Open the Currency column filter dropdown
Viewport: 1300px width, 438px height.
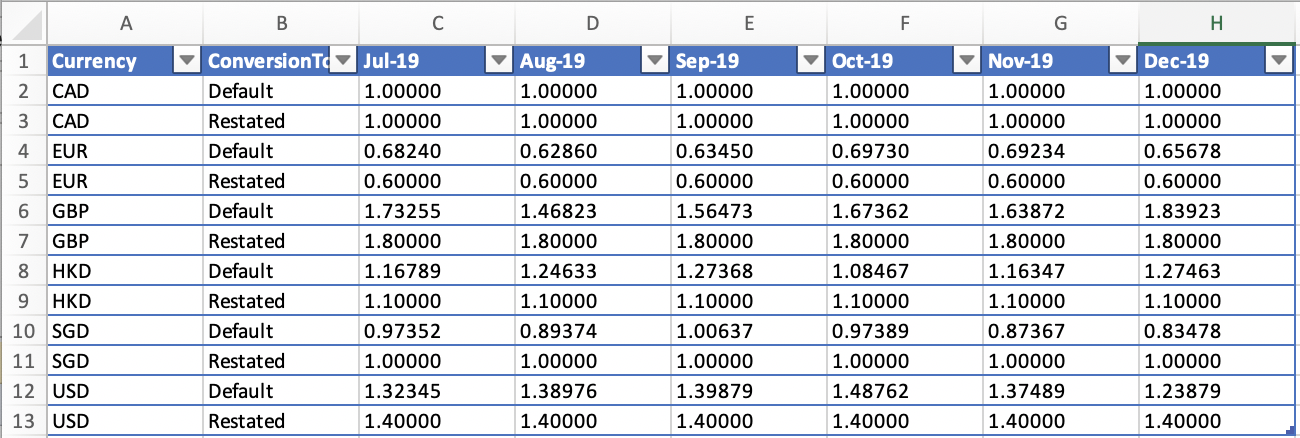point(187,62)
